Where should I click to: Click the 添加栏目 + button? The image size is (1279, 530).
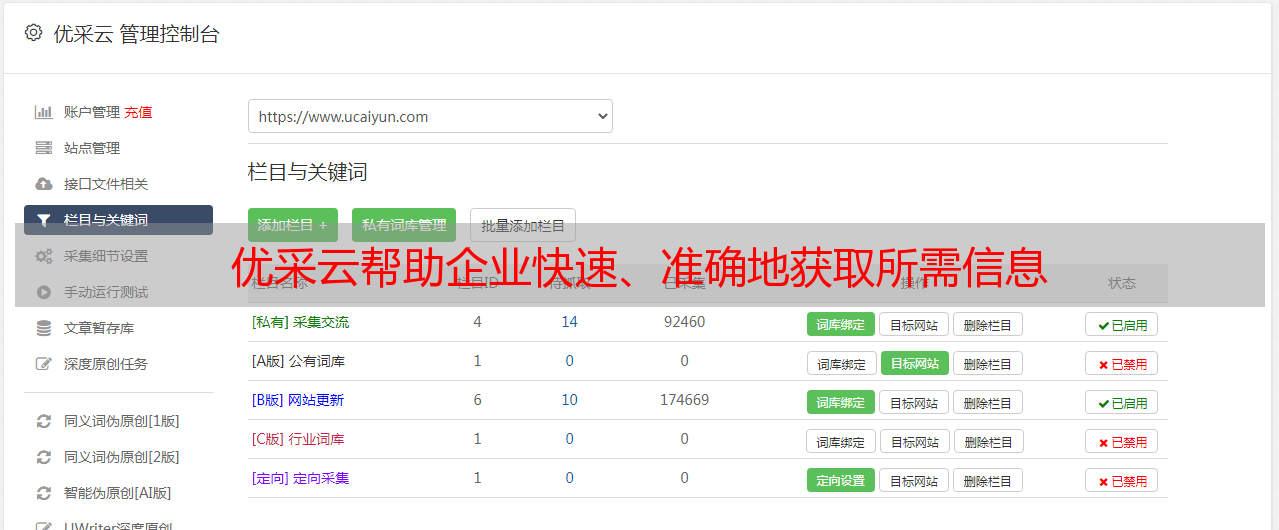[293, 225]
